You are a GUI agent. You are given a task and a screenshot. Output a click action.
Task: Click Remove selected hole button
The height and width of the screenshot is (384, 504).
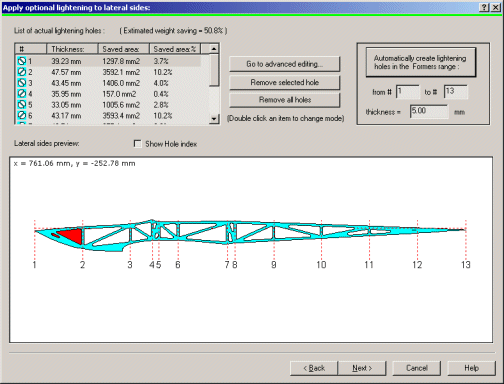click(x=285, y=82)
